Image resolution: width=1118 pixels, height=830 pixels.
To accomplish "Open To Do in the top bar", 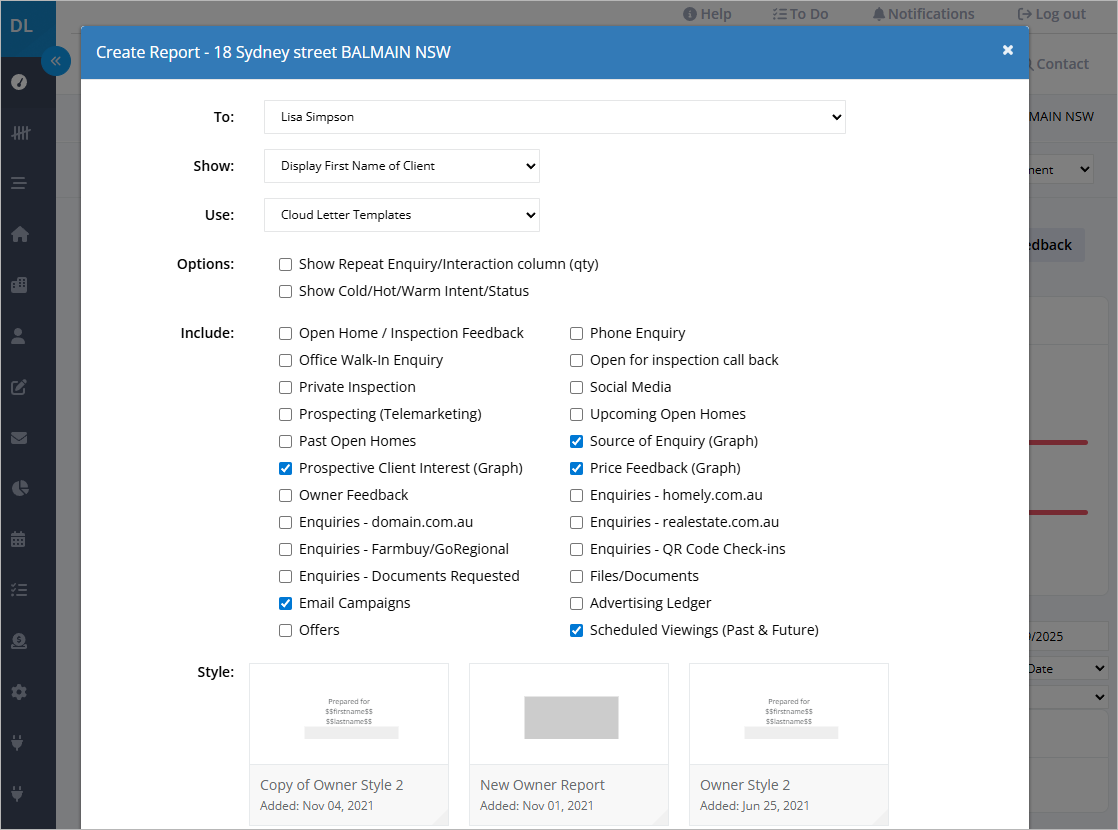I will pos(801,14).
